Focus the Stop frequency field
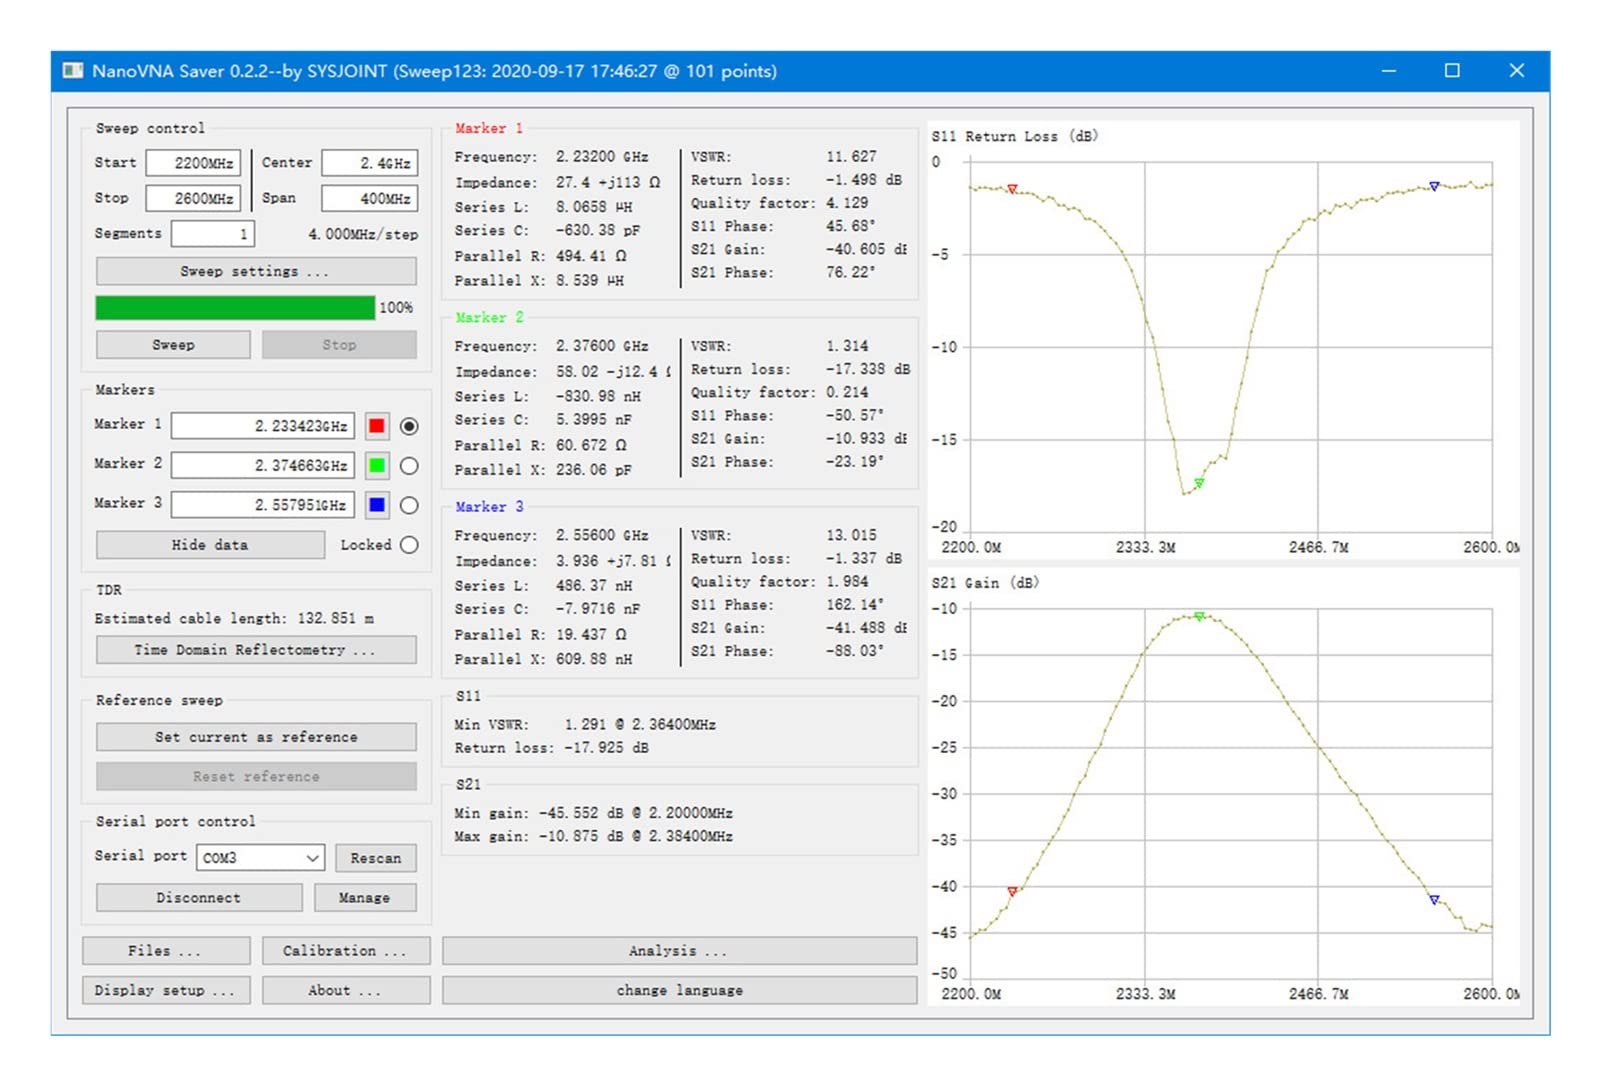 (193, 199)
